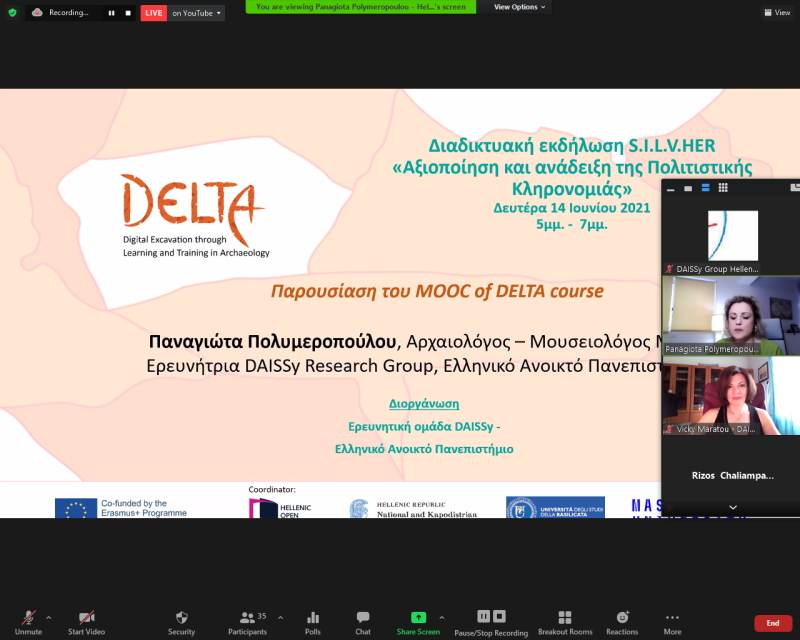Open the Polls window
The height and width of the screenshot is (640, 800).
313,623
